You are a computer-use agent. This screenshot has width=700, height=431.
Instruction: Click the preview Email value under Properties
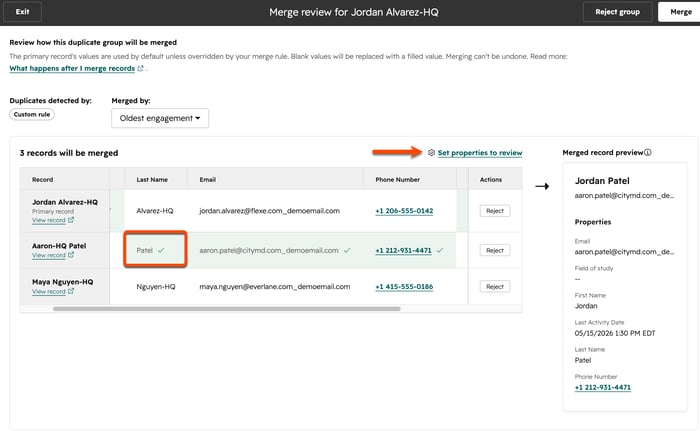[624, 252]
